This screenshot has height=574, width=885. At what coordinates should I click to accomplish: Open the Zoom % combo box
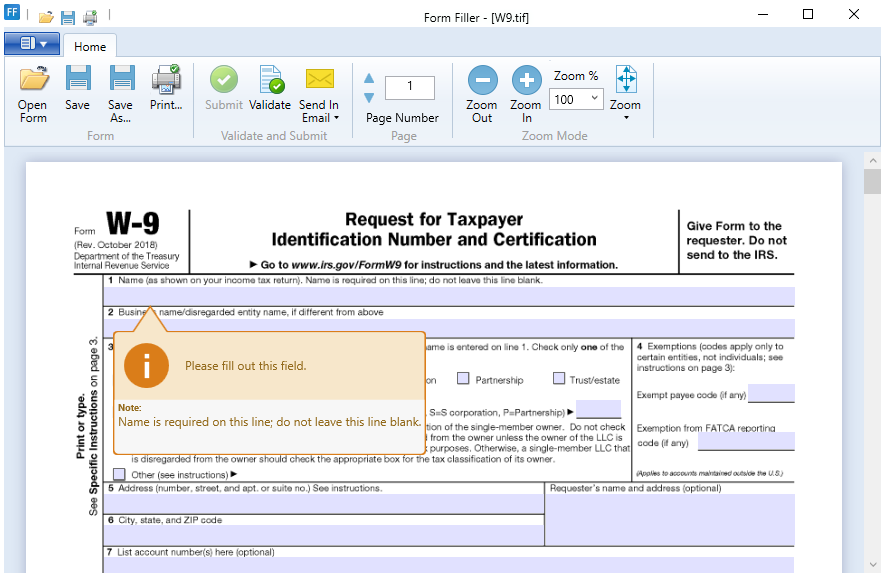point(594,99)
